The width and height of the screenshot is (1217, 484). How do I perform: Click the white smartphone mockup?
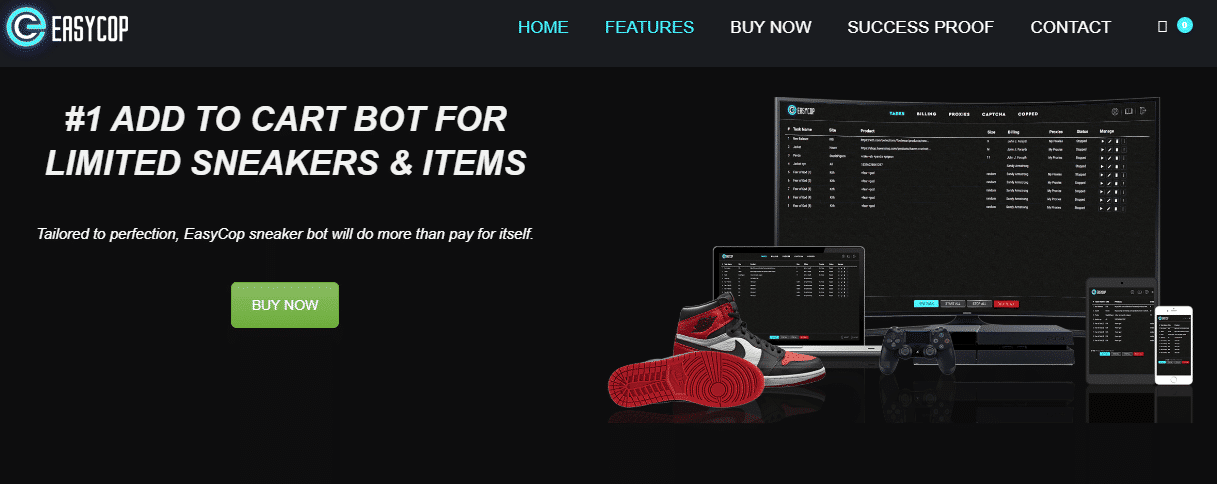[1174, 345]
